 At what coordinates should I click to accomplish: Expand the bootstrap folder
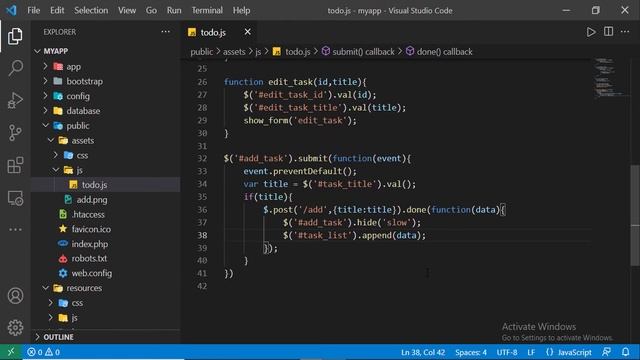(46, 81)
